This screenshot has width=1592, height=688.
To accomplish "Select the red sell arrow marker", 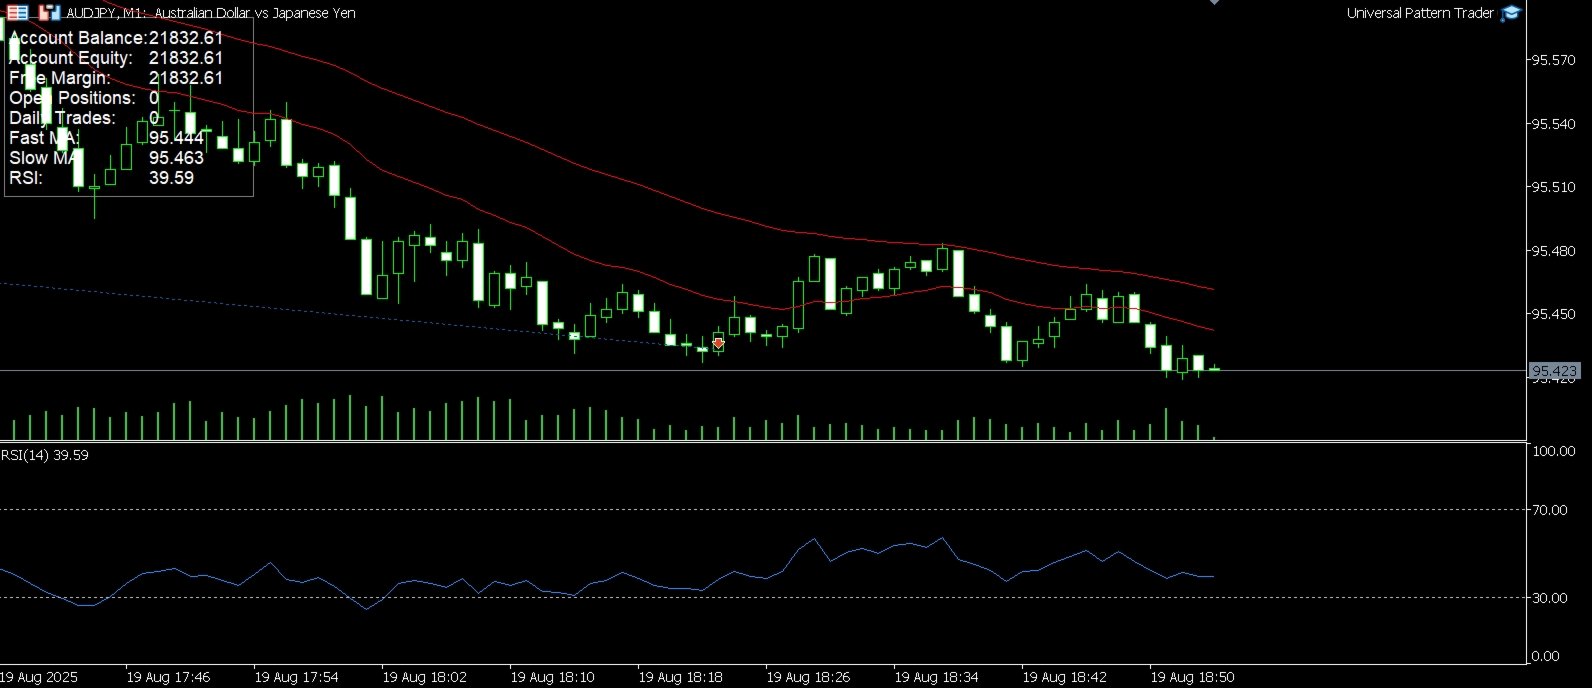I will point(718,343).
